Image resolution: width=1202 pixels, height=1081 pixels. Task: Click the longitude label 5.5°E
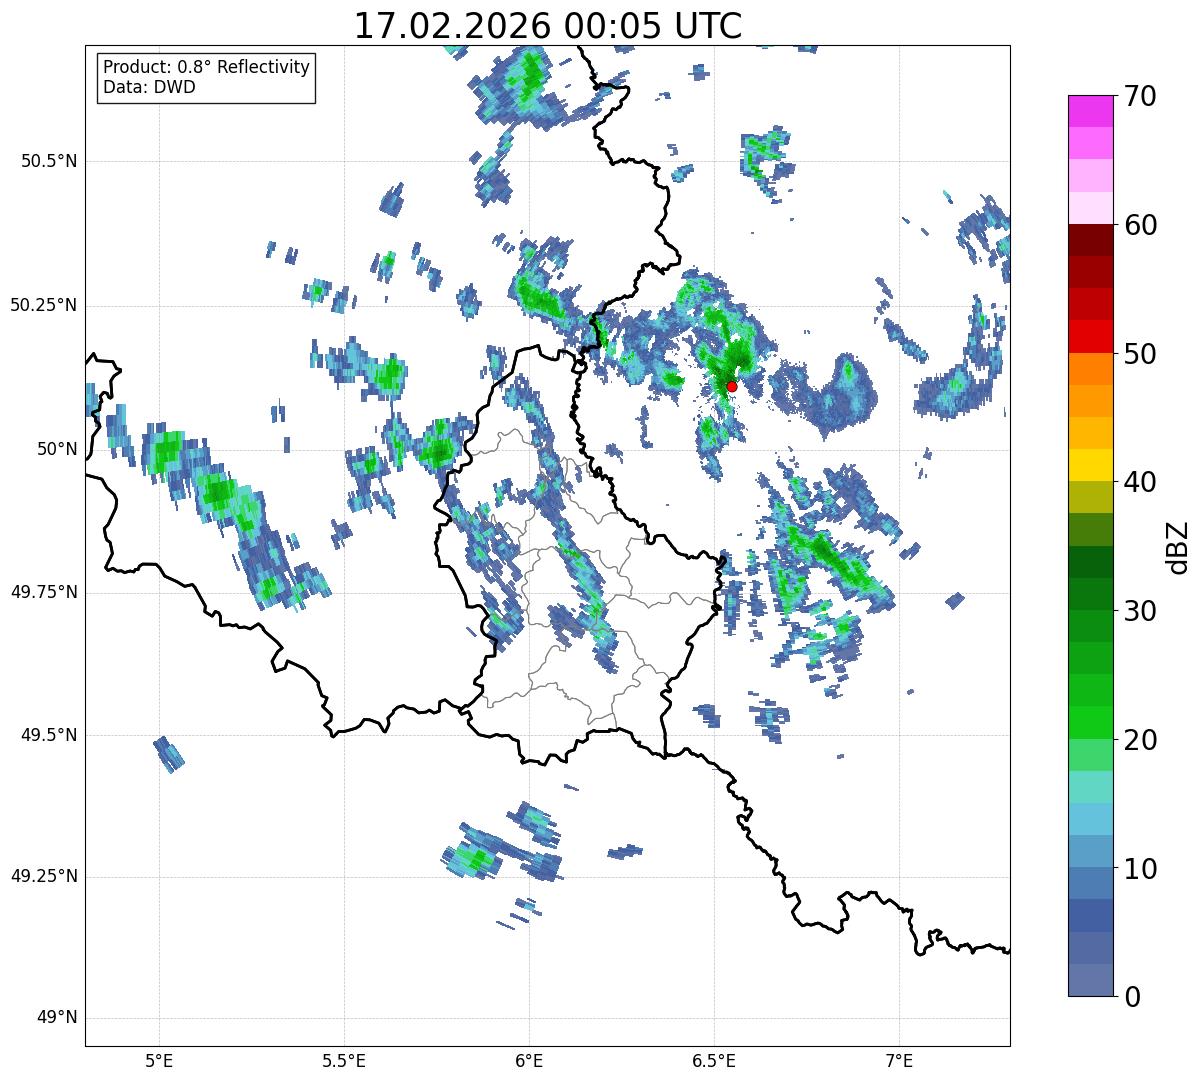coord(344,1062)
